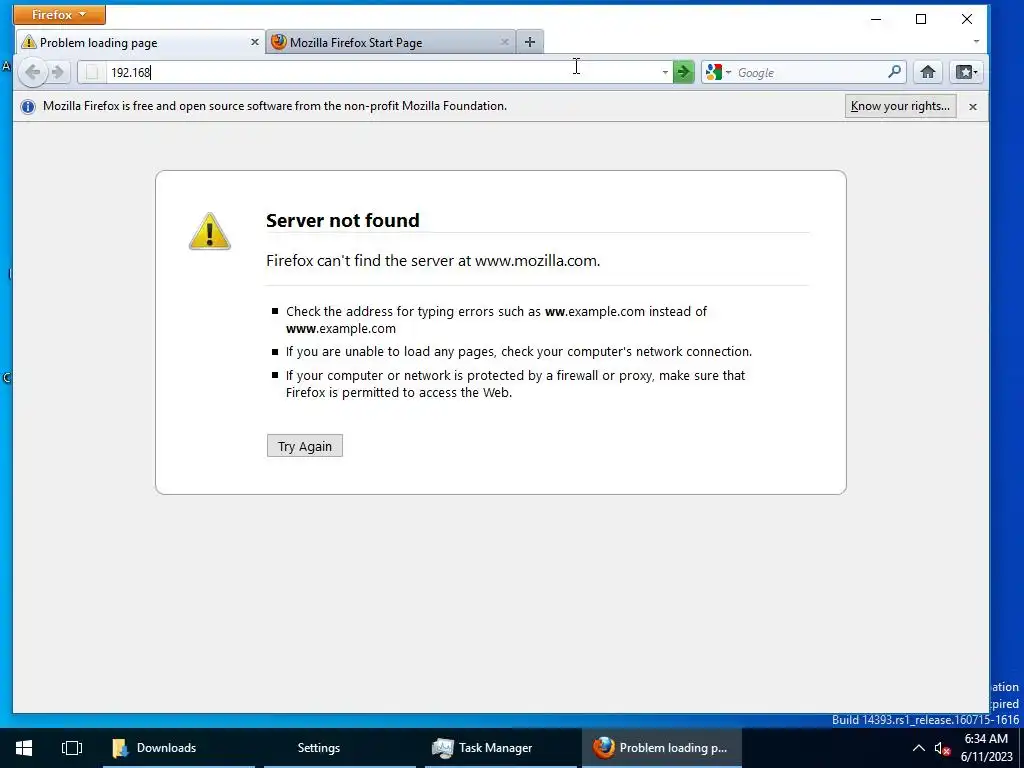Viewport: 1024px width, 768px height.
Task: Minimize the Firefox window
Action: click(876, 19)
